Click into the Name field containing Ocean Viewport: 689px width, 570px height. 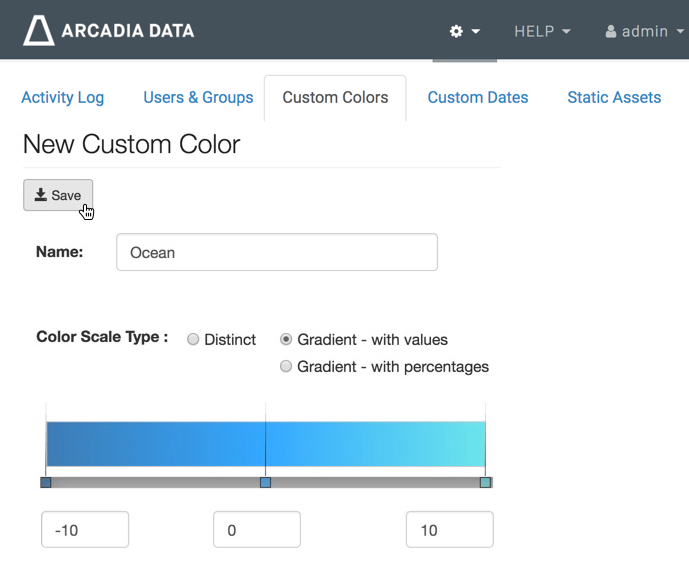(277, 252)
